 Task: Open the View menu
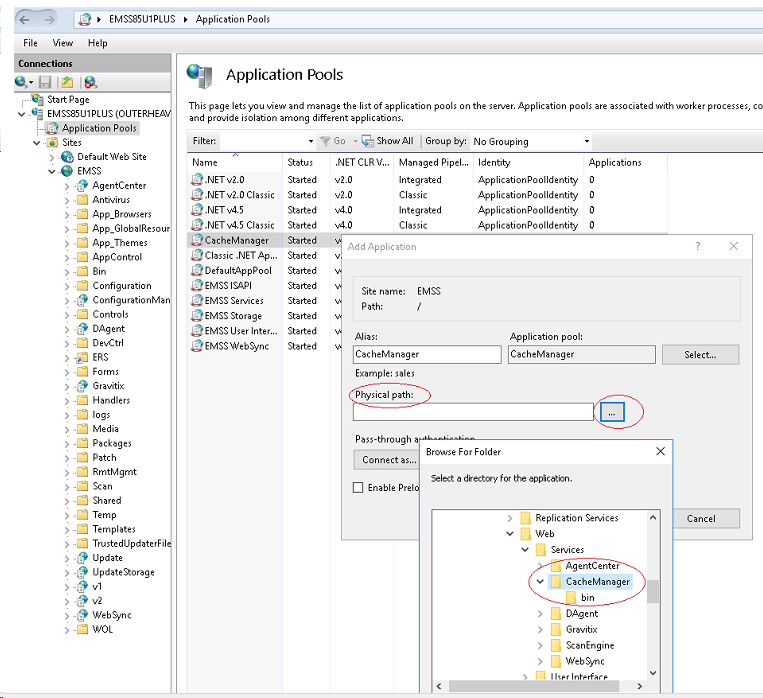tap(62, 43)
